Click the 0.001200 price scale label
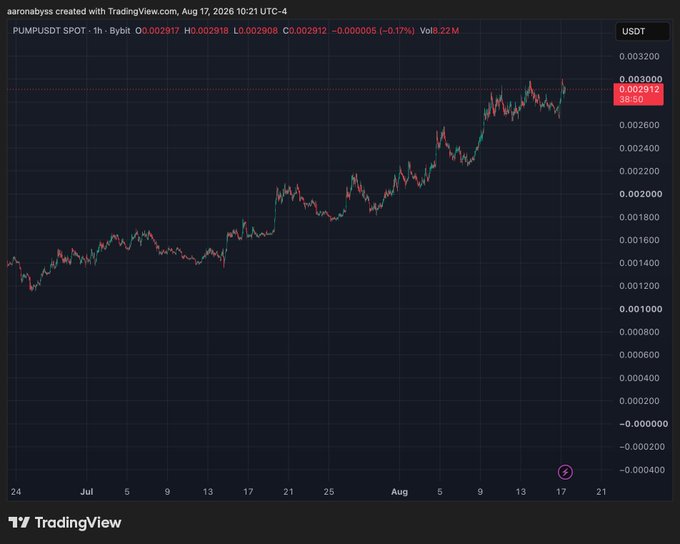Viewport: 680px width, 544px height. 639,286
